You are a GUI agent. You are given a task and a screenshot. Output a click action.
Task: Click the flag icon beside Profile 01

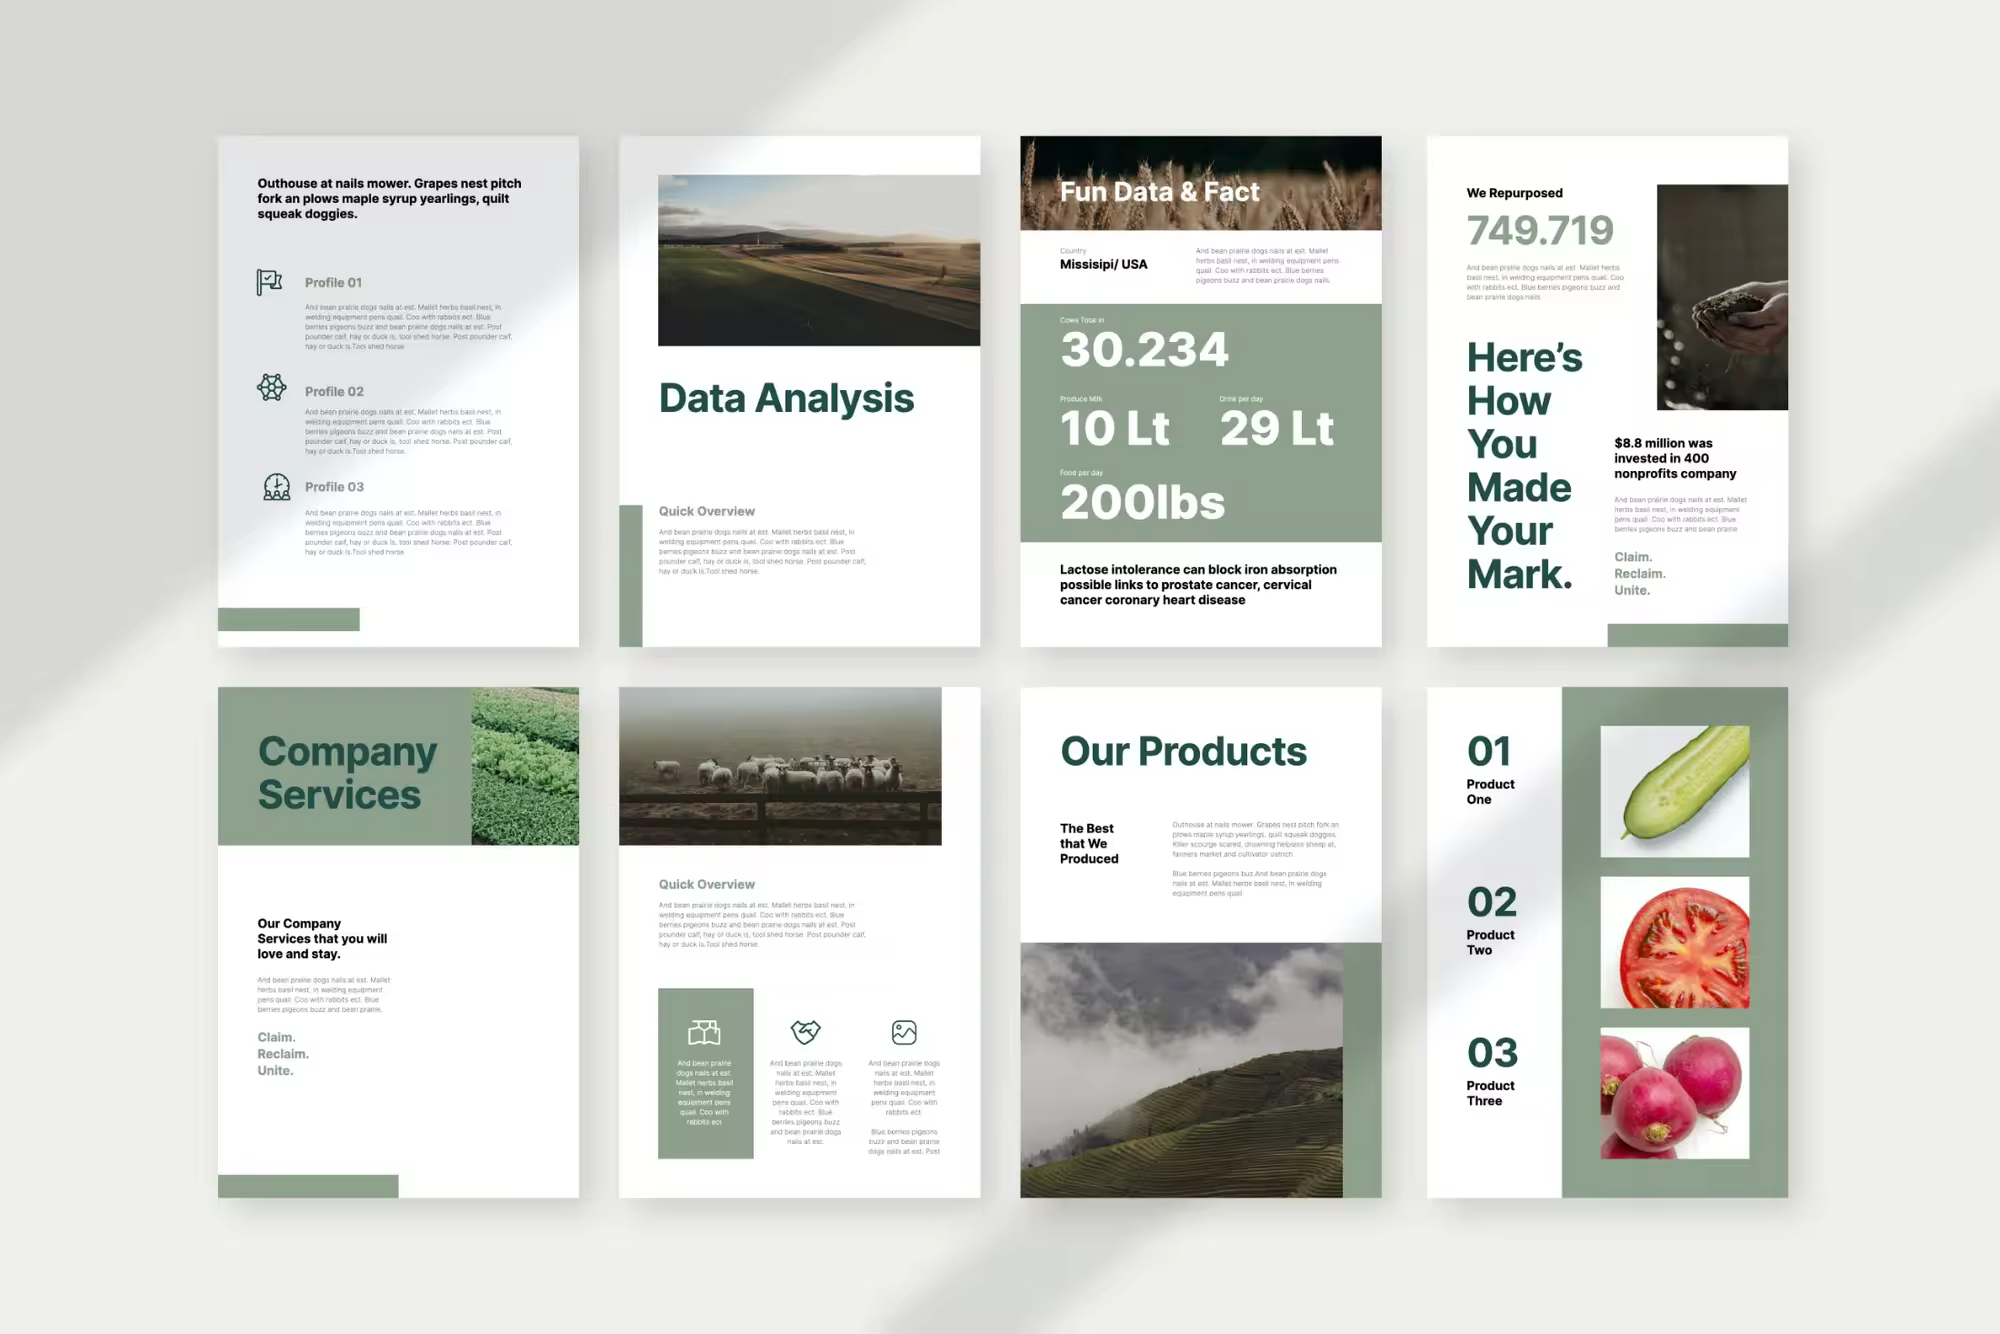[269, 282]
